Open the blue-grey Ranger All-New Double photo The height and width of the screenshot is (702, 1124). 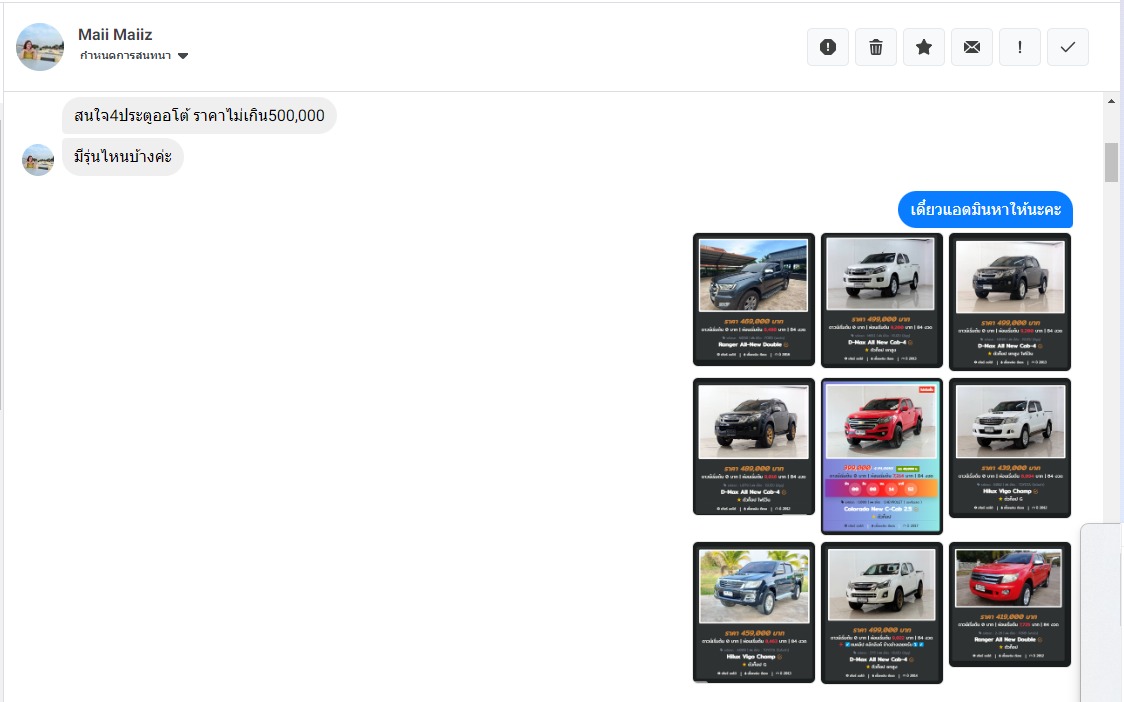pyautogui.click(x=753, y=299)
